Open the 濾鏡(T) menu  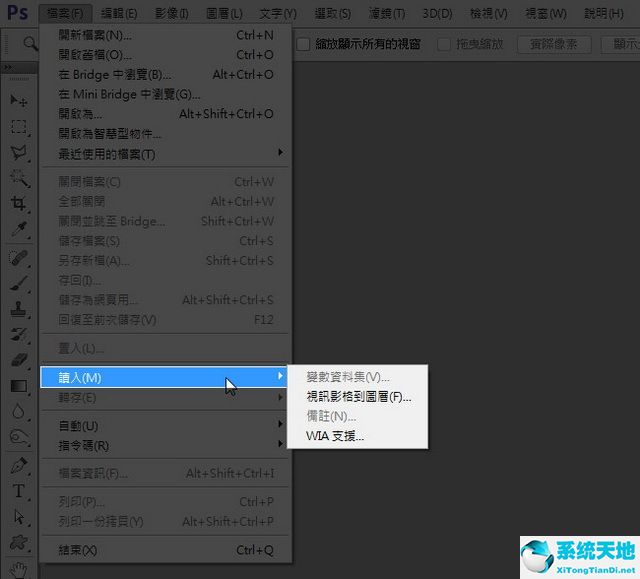387,13
